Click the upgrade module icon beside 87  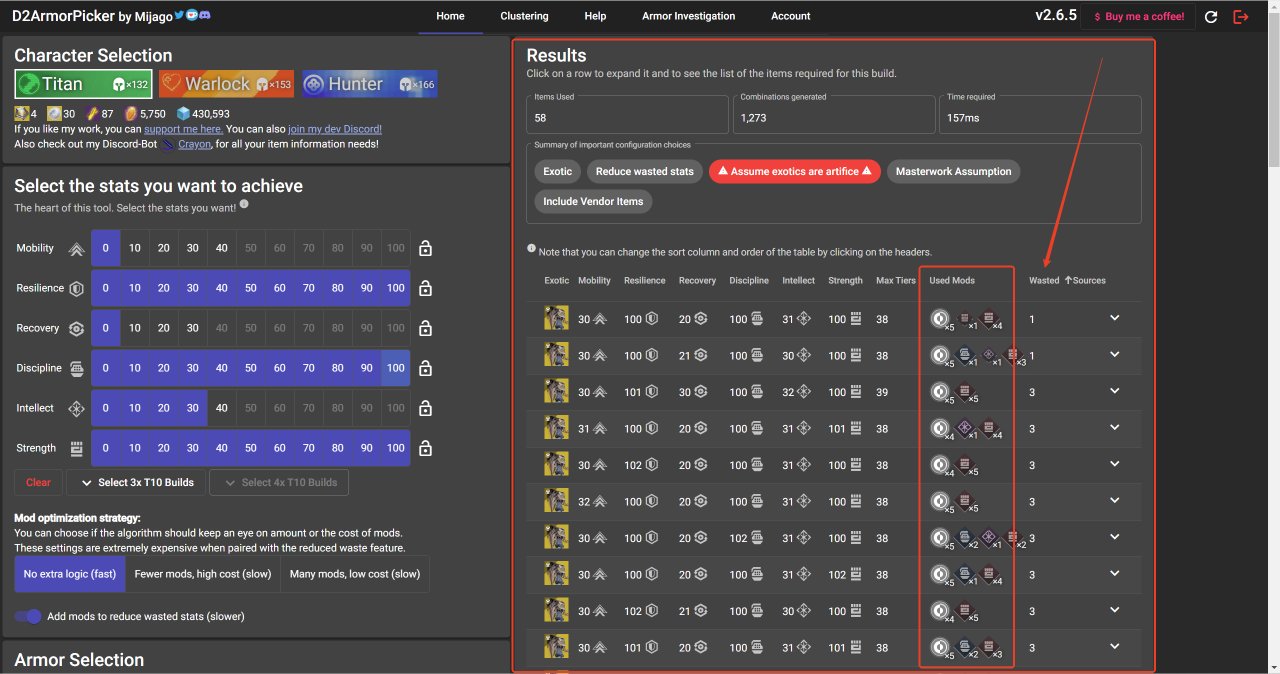click(x=93, y=114)
